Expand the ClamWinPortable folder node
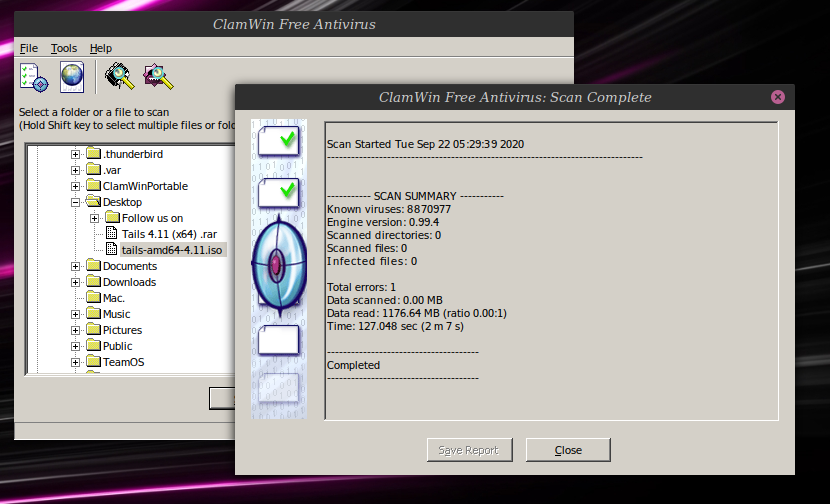The width and height of the screenshot is (830, 504). point(75,186)
